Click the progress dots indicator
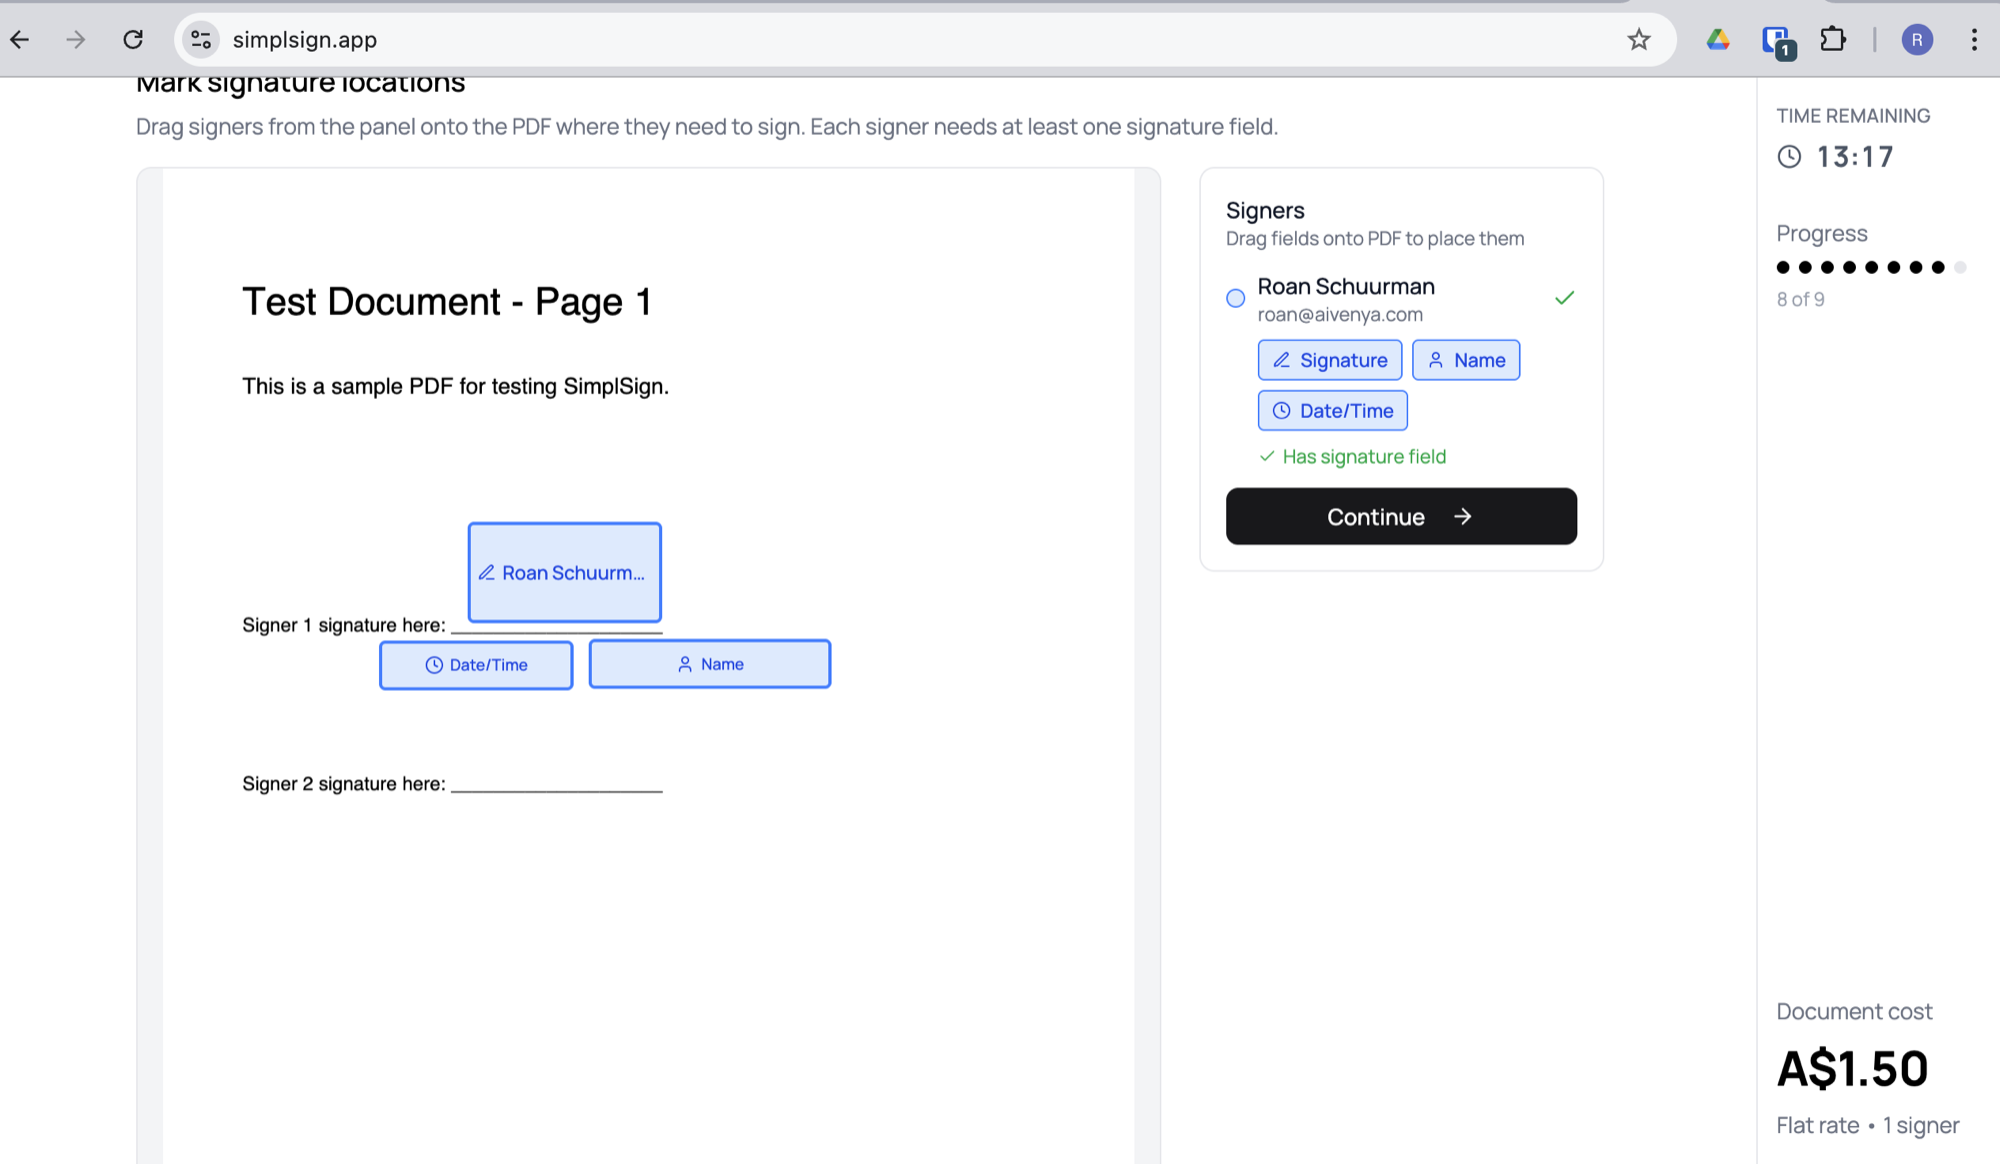Viewport: 2000px width, 1164px height. tap(1870, 267)
